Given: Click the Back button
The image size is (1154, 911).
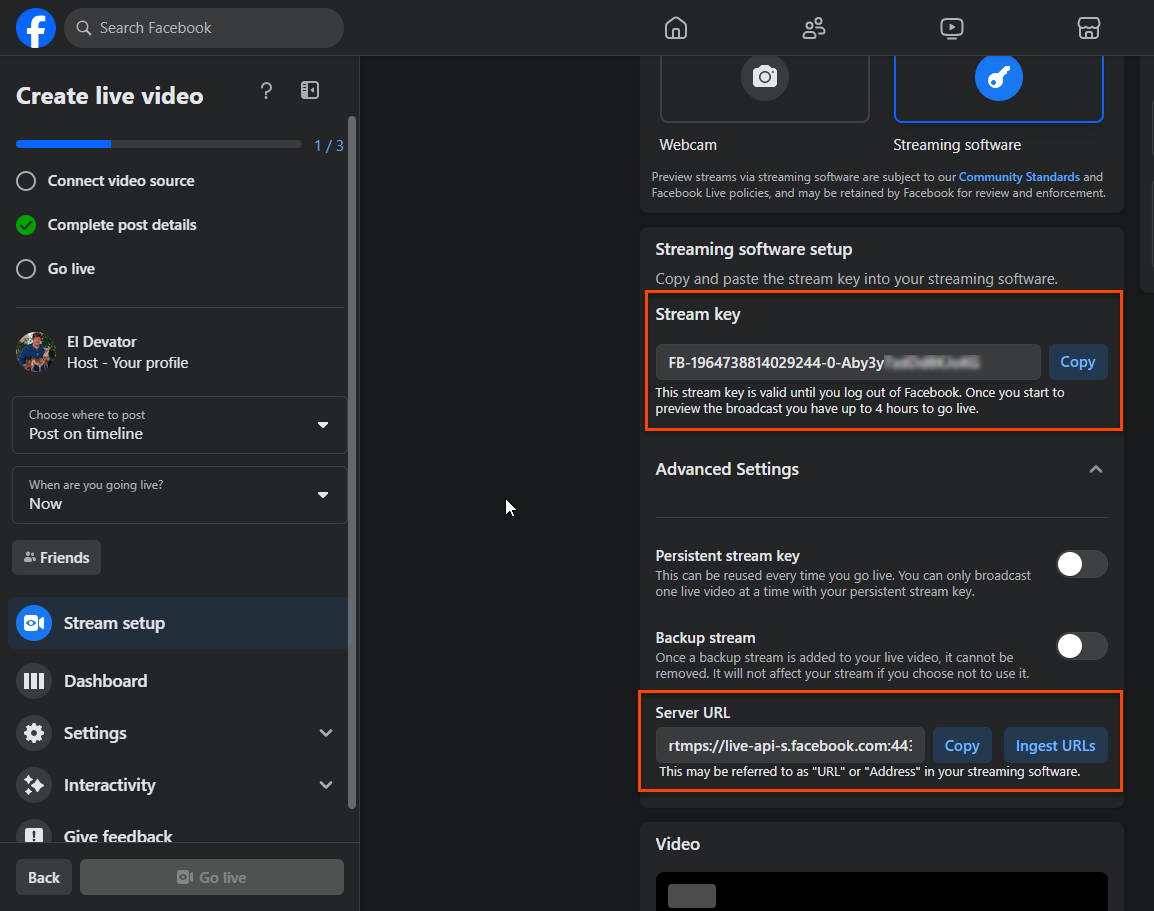Looking at the screenshot, I should [x=44, y=877].
